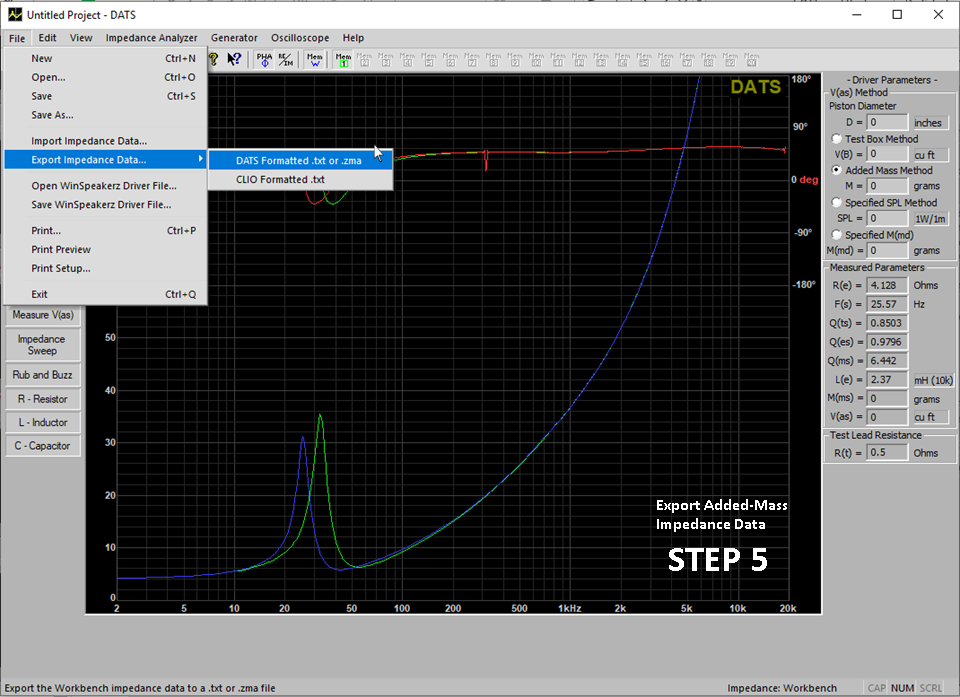
Task: Click the Mem 3 memory icon
Action: [386, 59]
